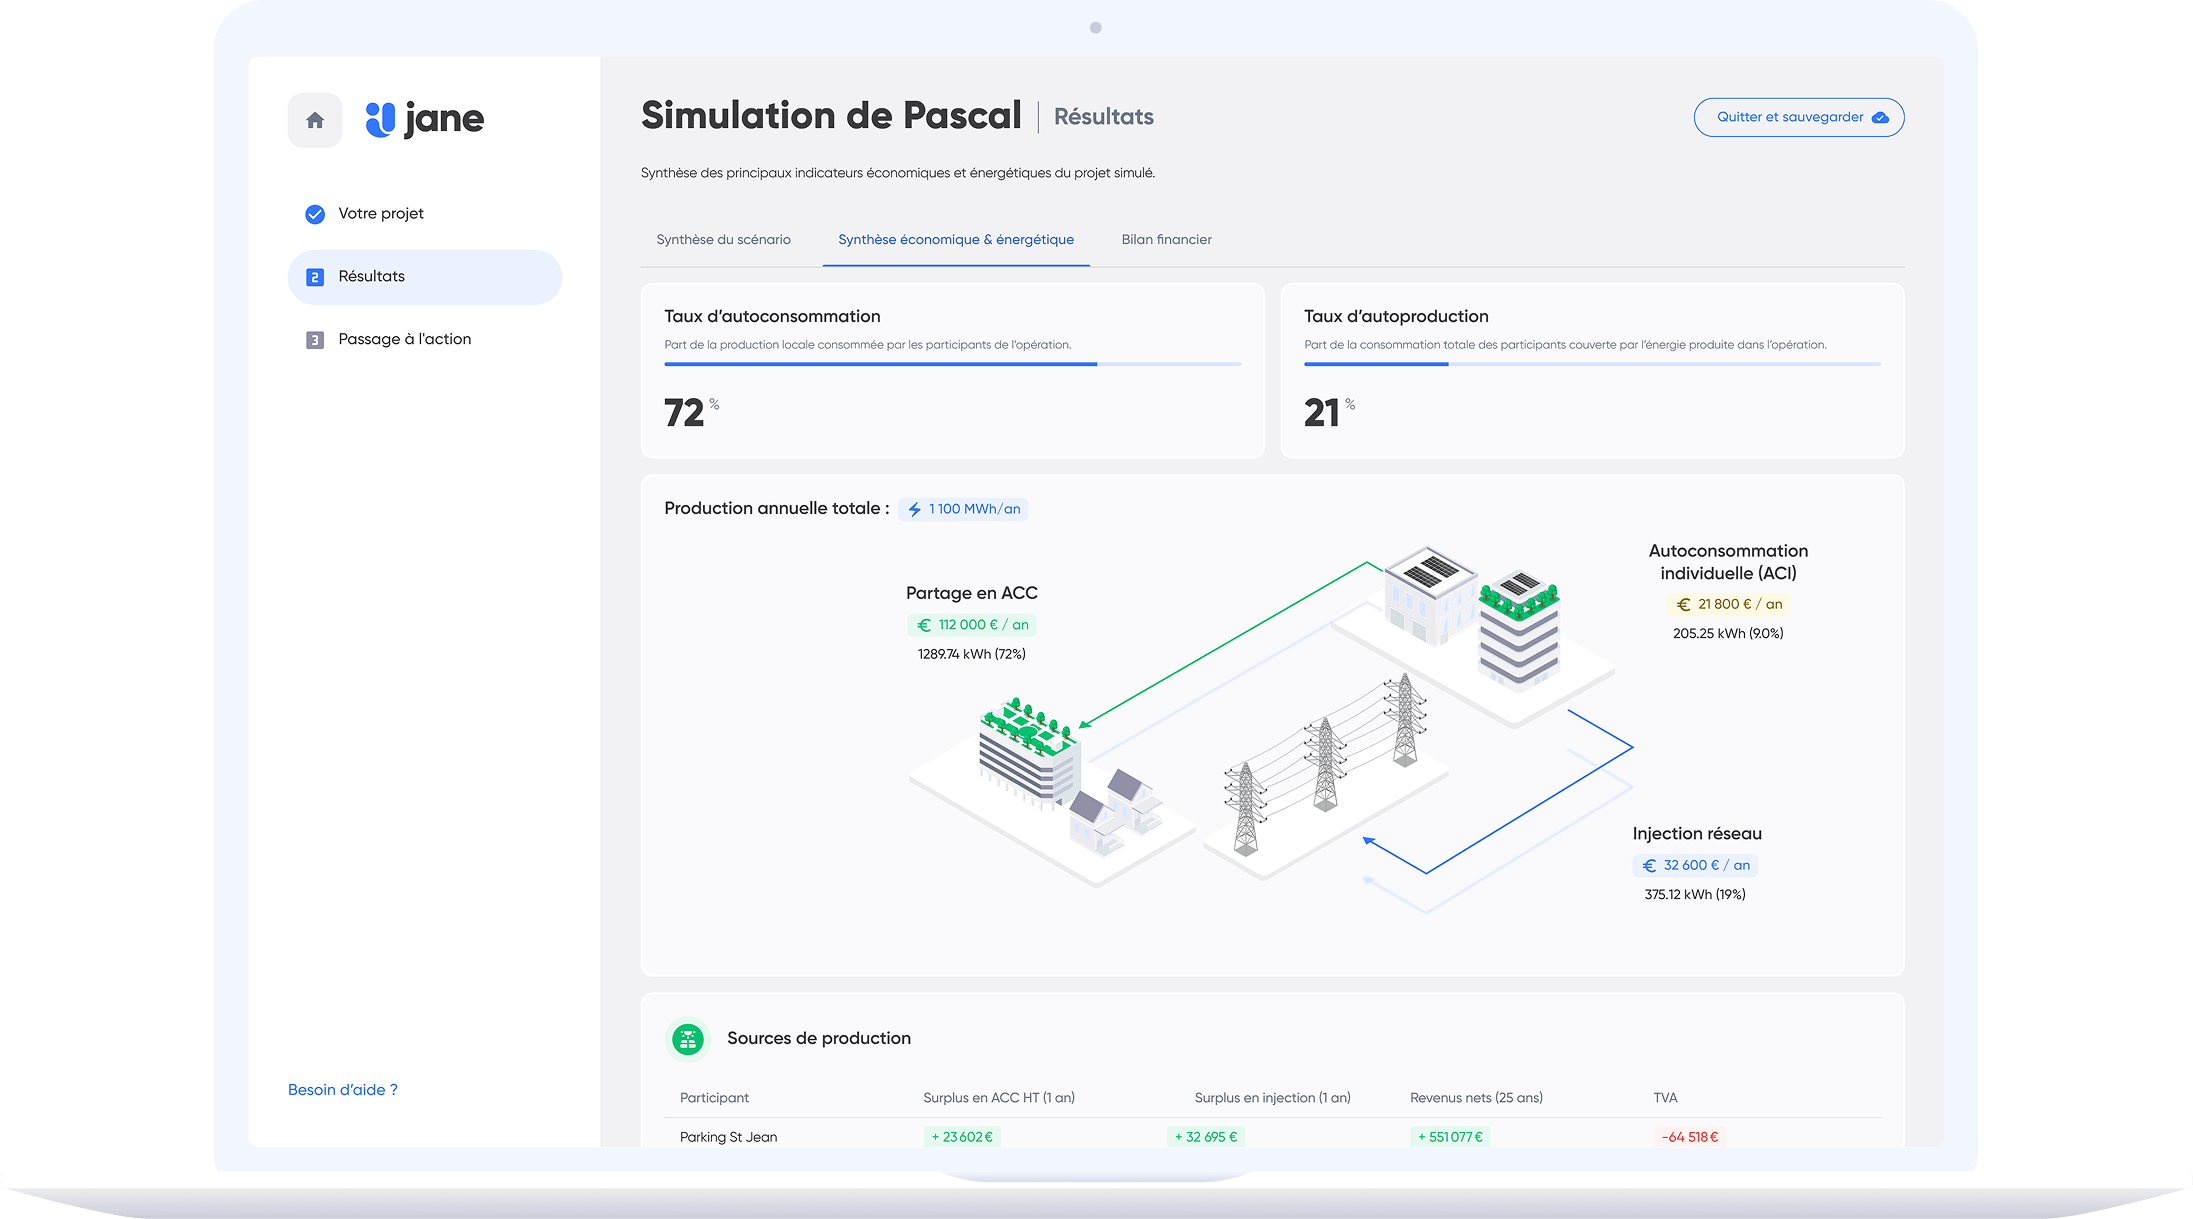Click the 21 800 € / an ACI badge
This screenshot has height=1219, width=2193.
pos(1728,604)
